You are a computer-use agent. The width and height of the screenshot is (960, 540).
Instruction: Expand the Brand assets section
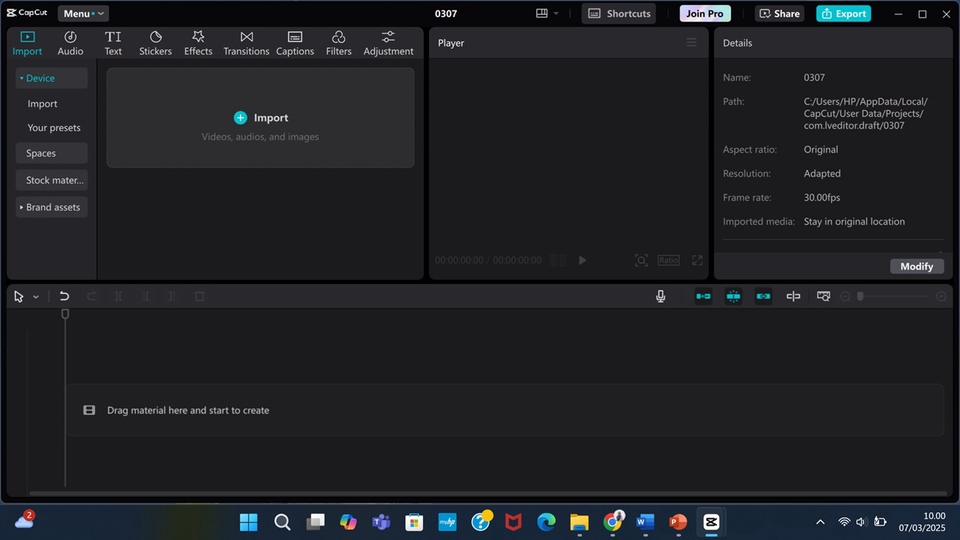click(x=51, y=207)
